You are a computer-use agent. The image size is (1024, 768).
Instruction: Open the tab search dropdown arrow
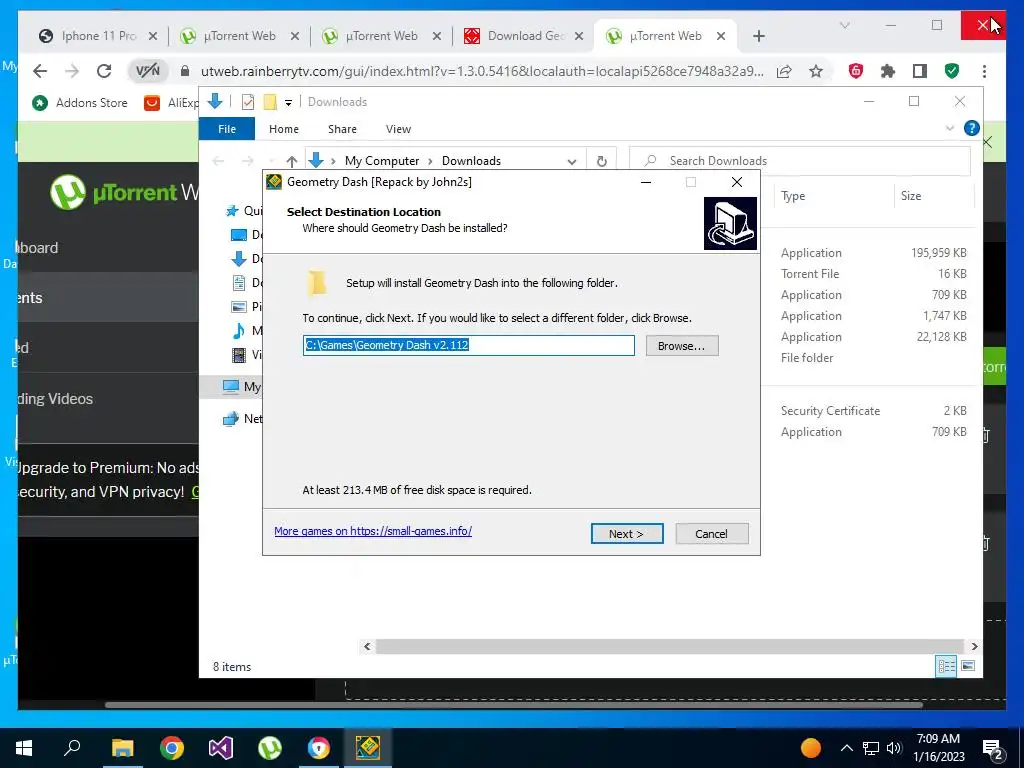844,25
